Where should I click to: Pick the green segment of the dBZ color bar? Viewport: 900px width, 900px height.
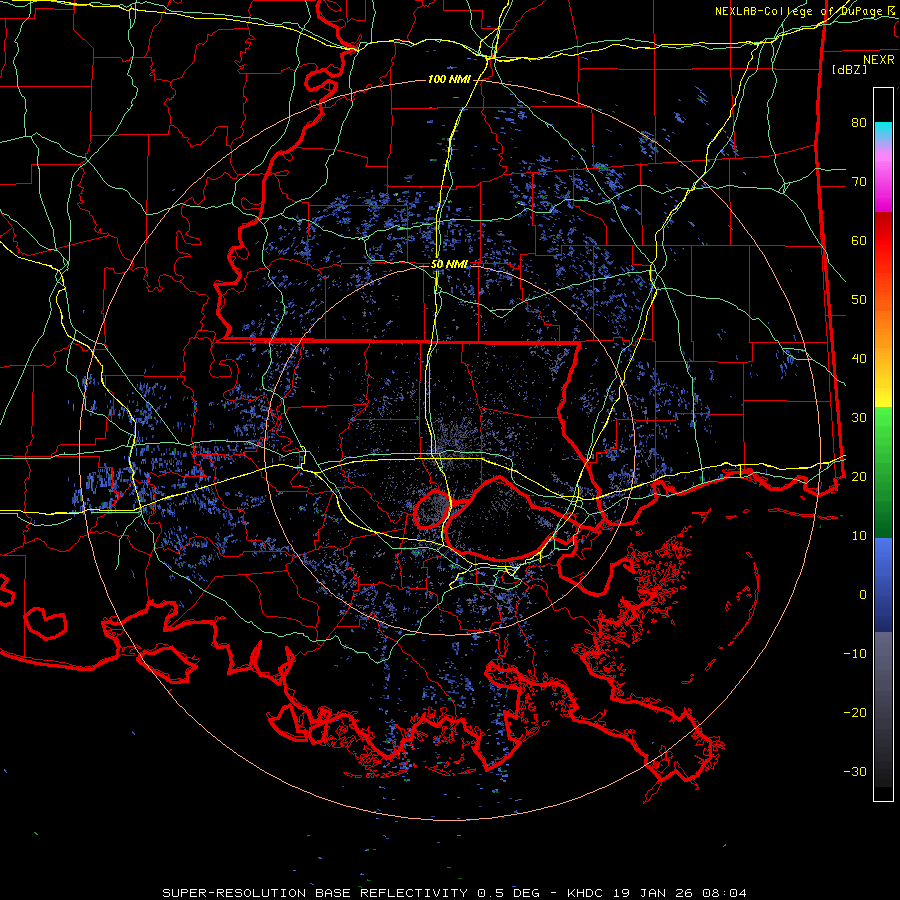tap(883, 472)
